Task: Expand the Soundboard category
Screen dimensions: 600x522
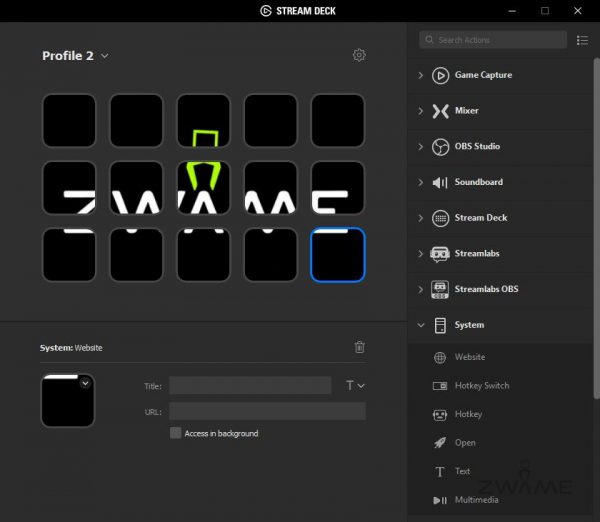Action: [421, 182]
